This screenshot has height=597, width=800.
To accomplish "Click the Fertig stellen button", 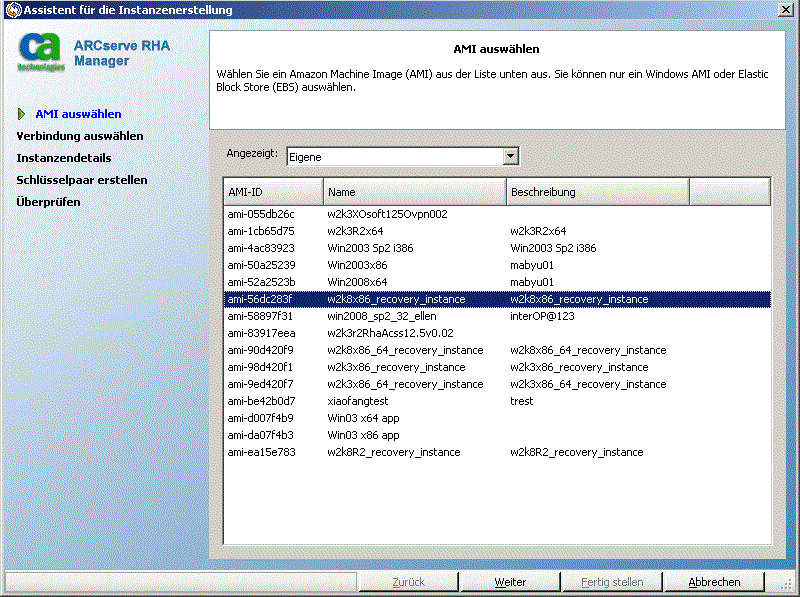I will click(612, 582).
